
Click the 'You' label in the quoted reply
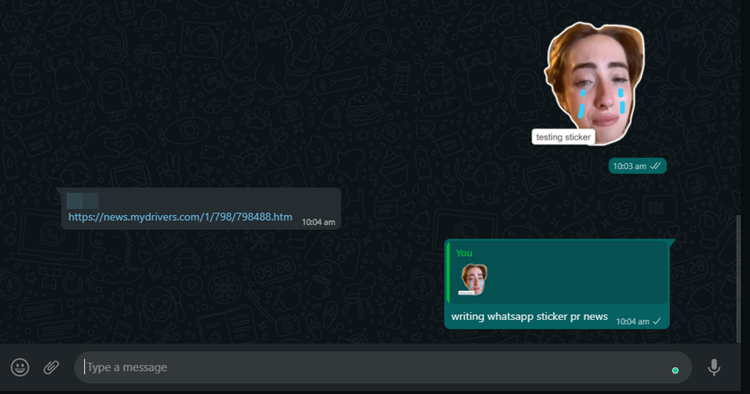pos(464,253)
